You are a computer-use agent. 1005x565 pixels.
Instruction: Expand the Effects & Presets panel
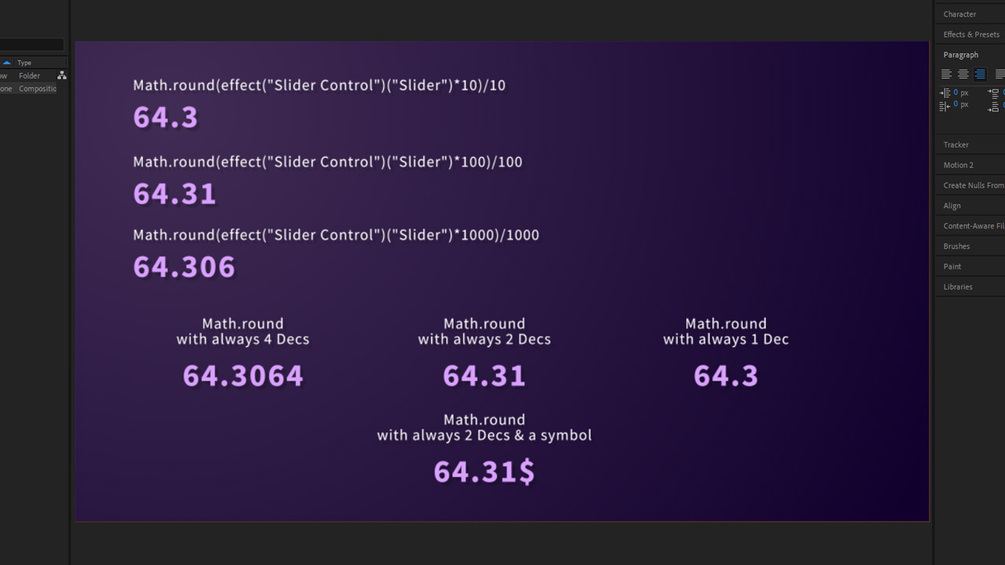click(x=970, y=35)
